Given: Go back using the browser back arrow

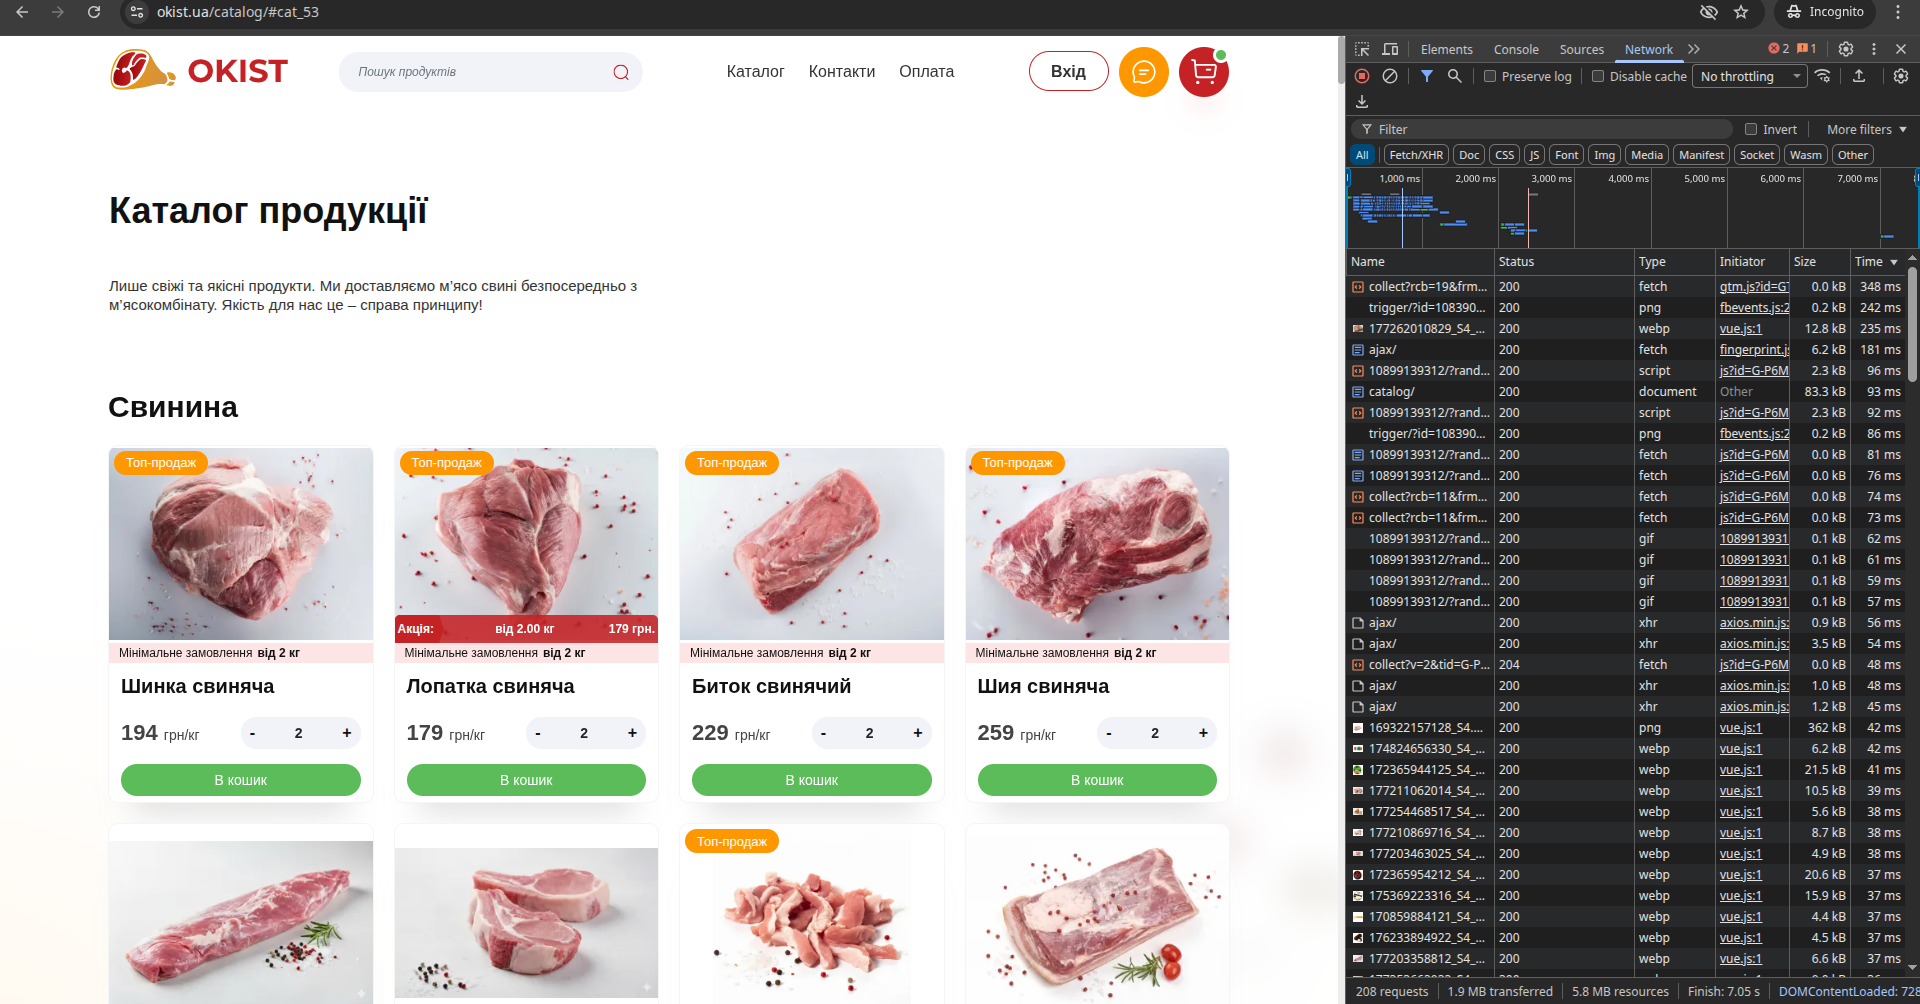Looking at the screenshot, I should (x=22, y=12).
